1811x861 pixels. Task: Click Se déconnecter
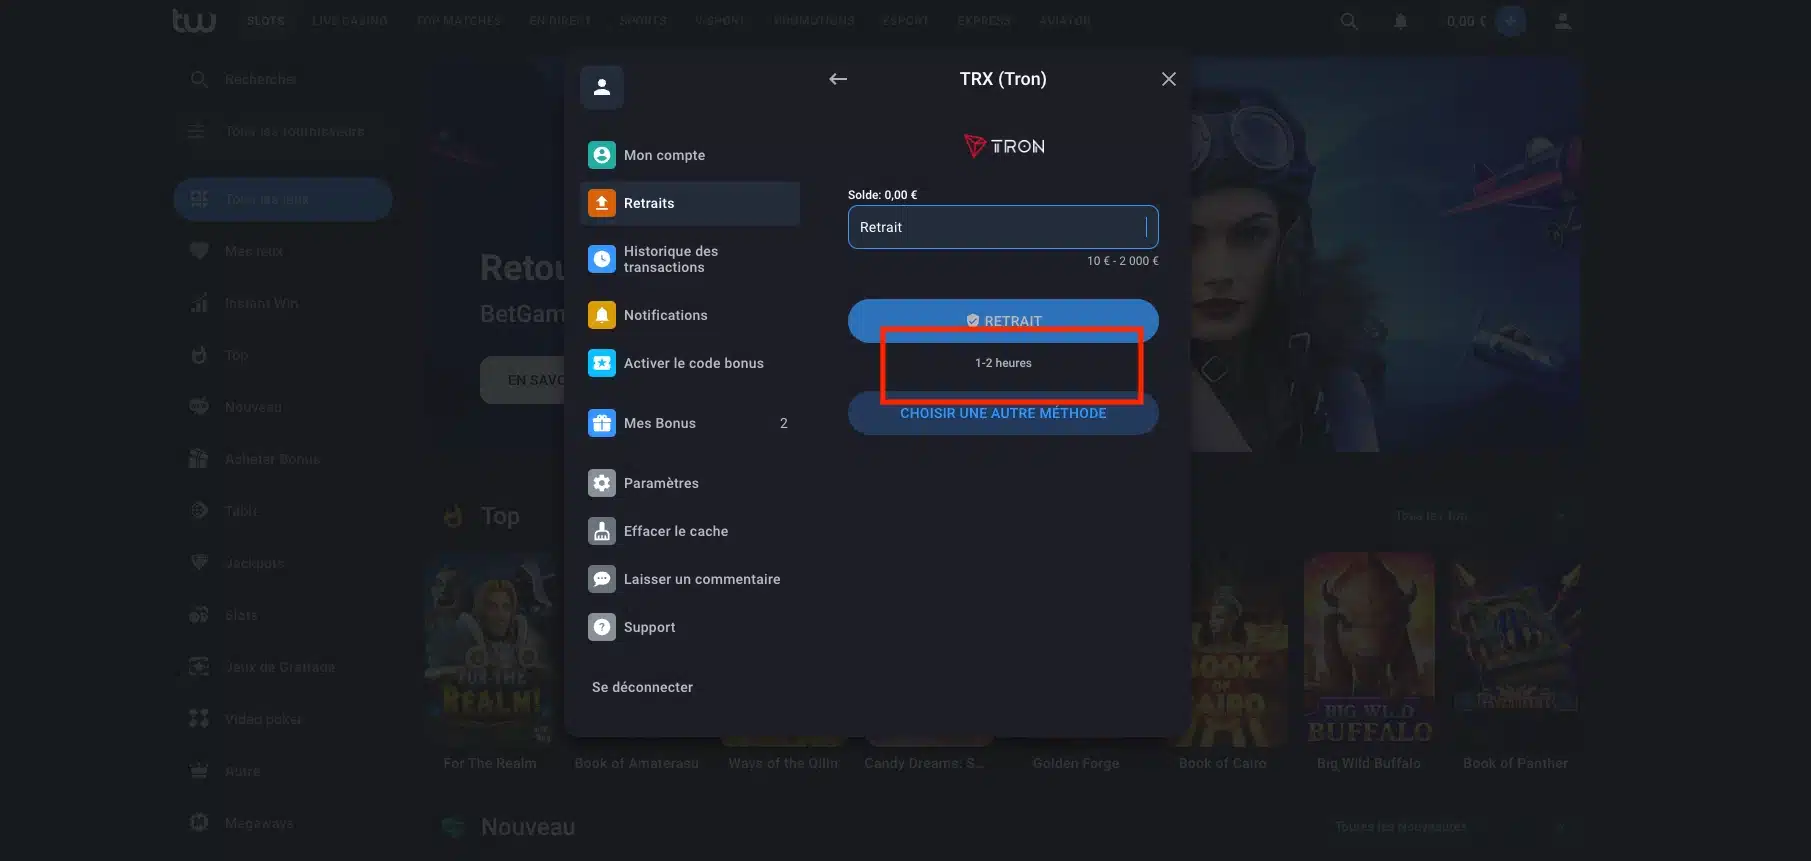click(x=642, y=687)
